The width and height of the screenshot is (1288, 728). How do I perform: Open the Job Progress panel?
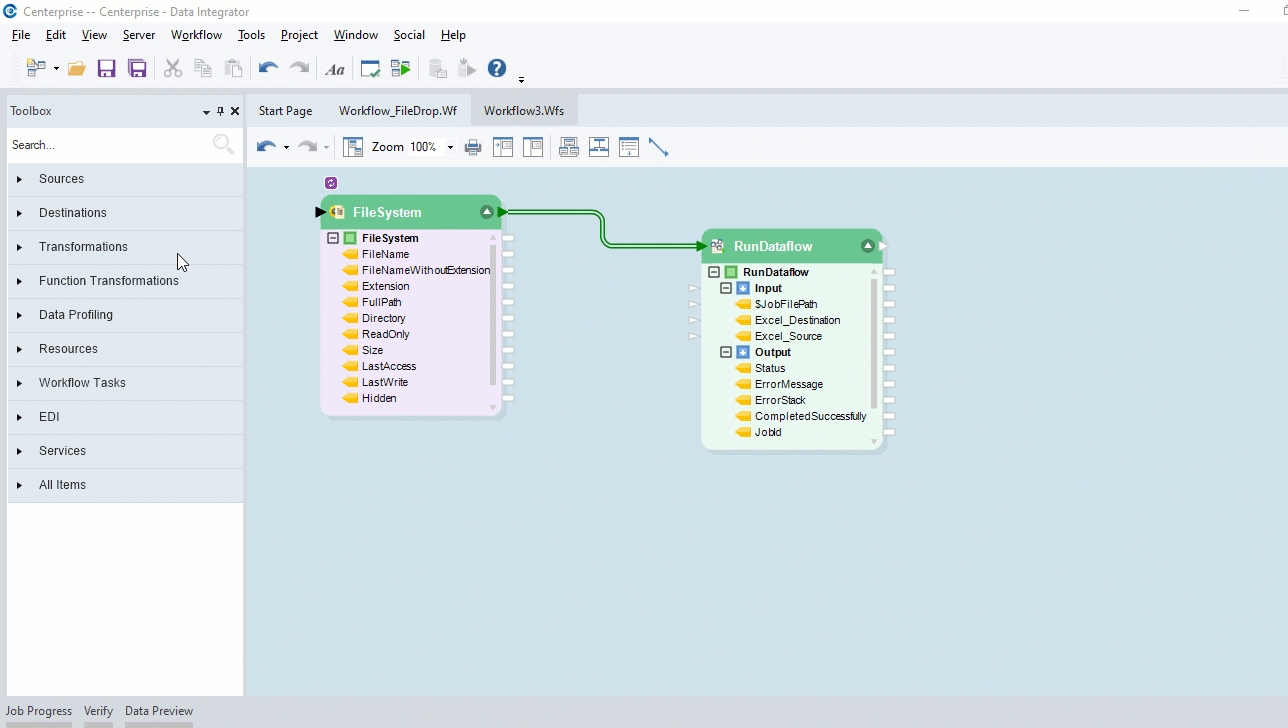pos(39,711)
